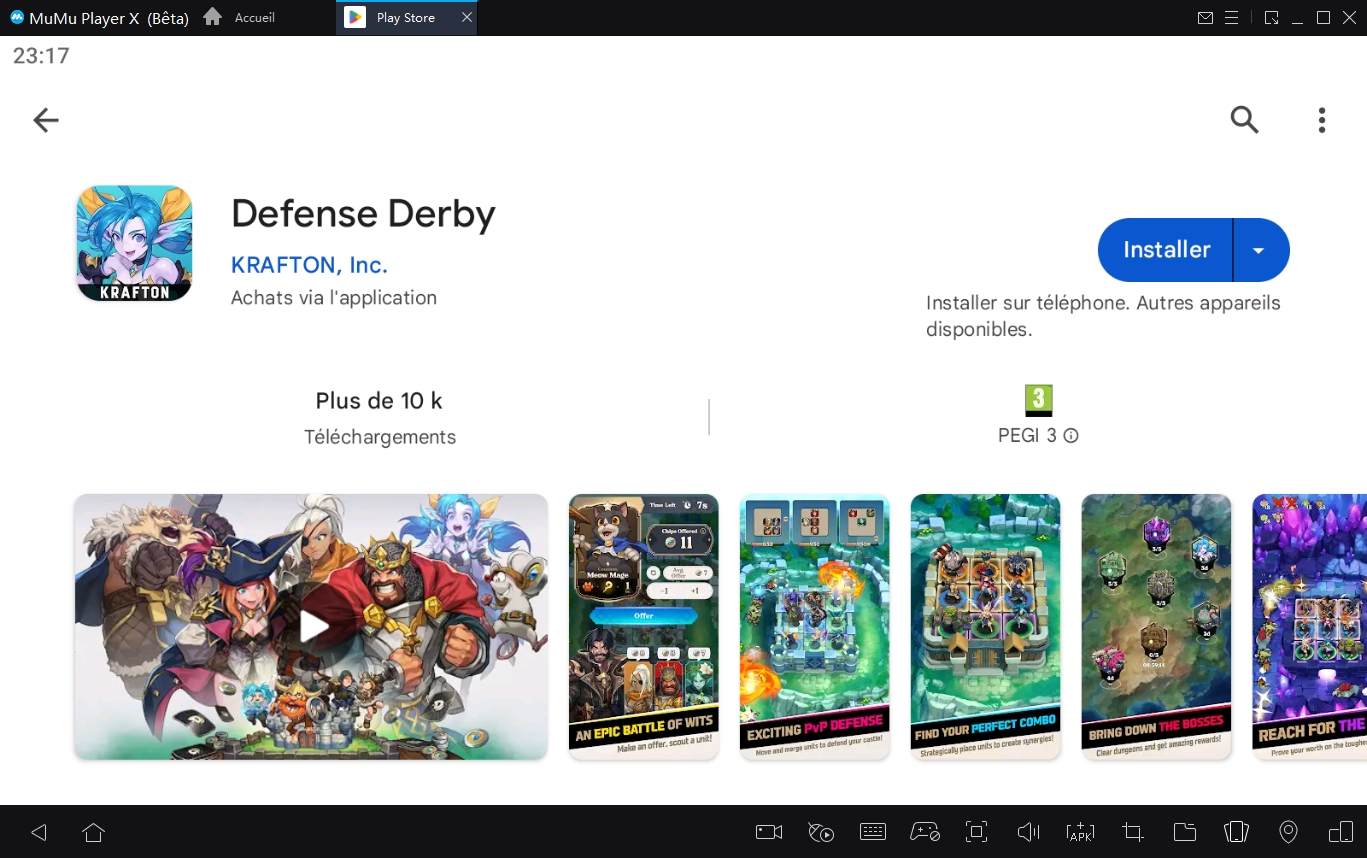Open the virtual location tool
The image size is (1367, 858).
tap(1288, 832)
